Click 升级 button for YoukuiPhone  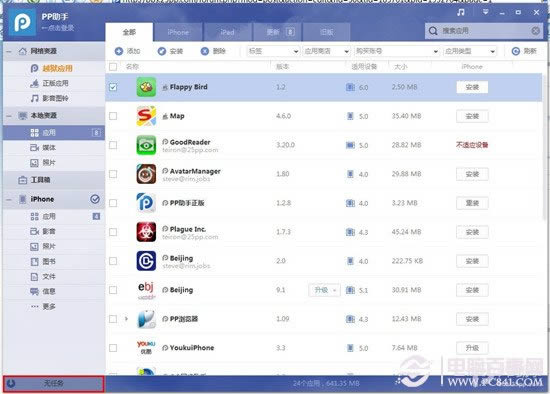point(472,348)
